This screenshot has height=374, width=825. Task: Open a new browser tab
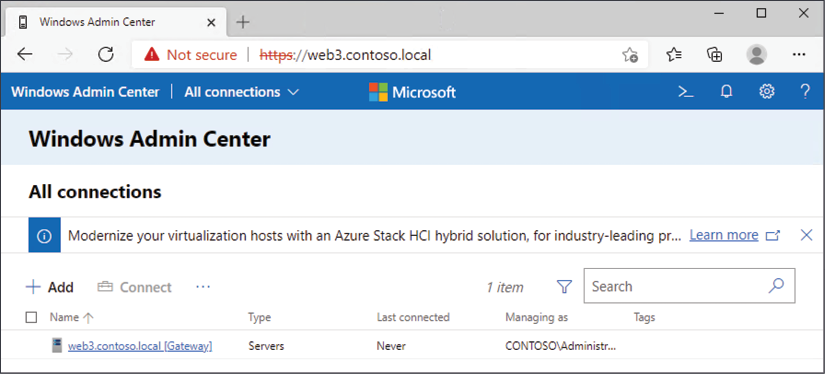pos(243,22)
